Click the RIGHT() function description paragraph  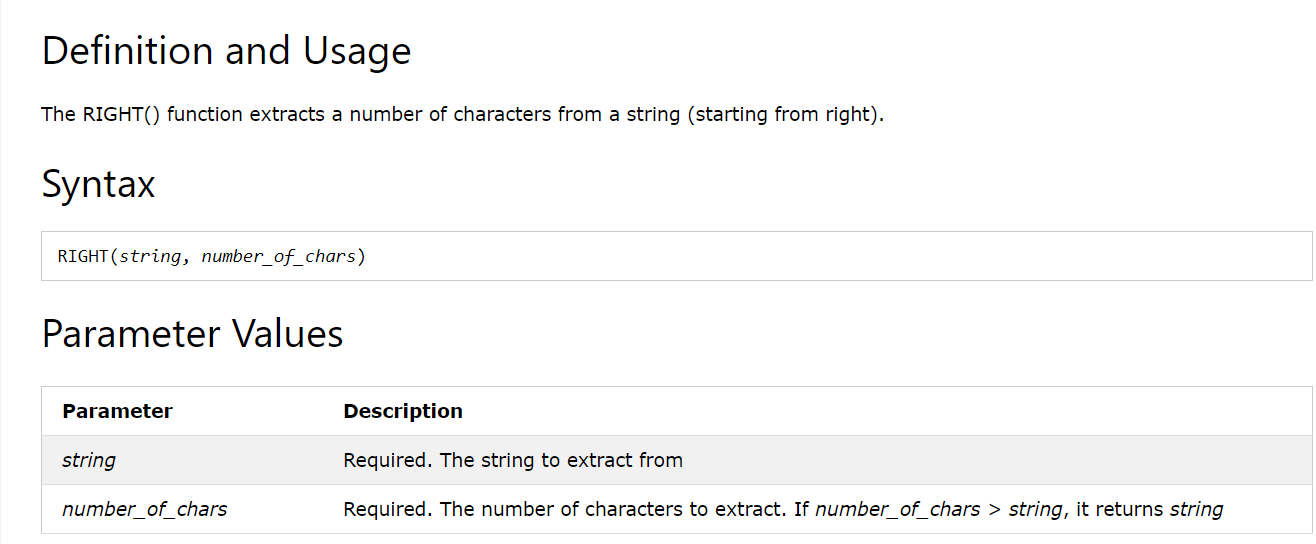coord(463,114)
